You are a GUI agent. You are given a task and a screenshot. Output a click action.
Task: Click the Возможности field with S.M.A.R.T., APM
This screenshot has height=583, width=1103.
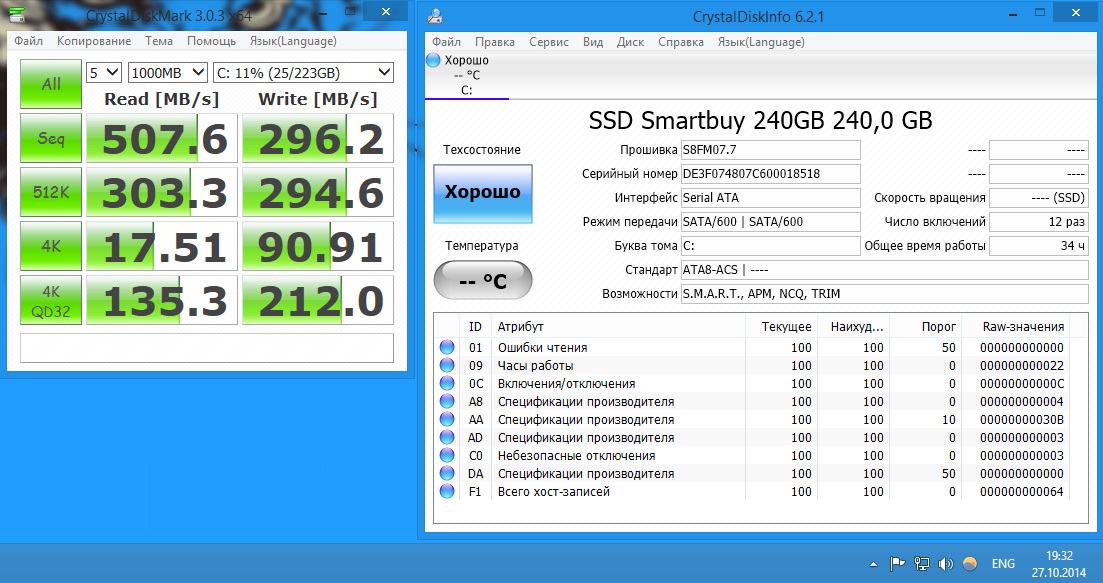[884, 294]
